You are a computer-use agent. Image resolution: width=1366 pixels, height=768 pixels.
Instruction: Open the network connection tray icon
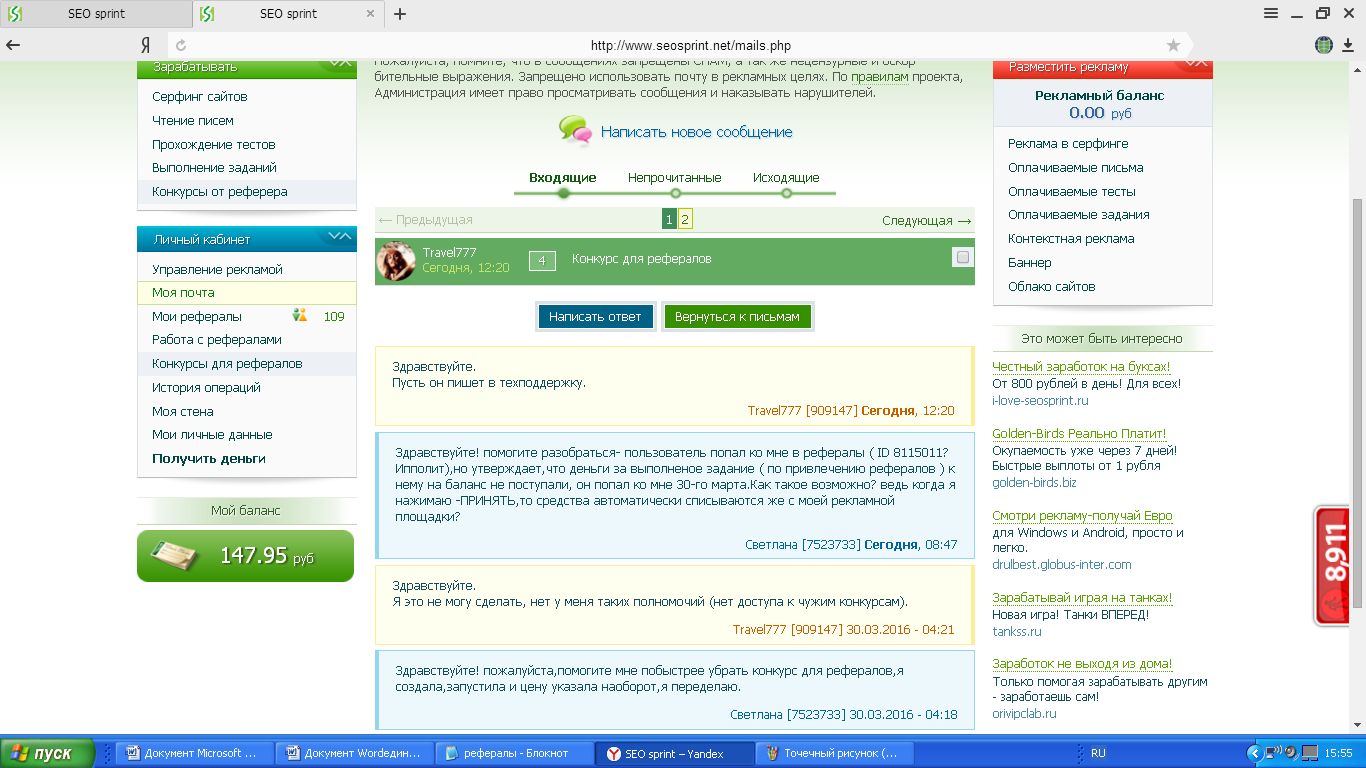coord(1273,753)
